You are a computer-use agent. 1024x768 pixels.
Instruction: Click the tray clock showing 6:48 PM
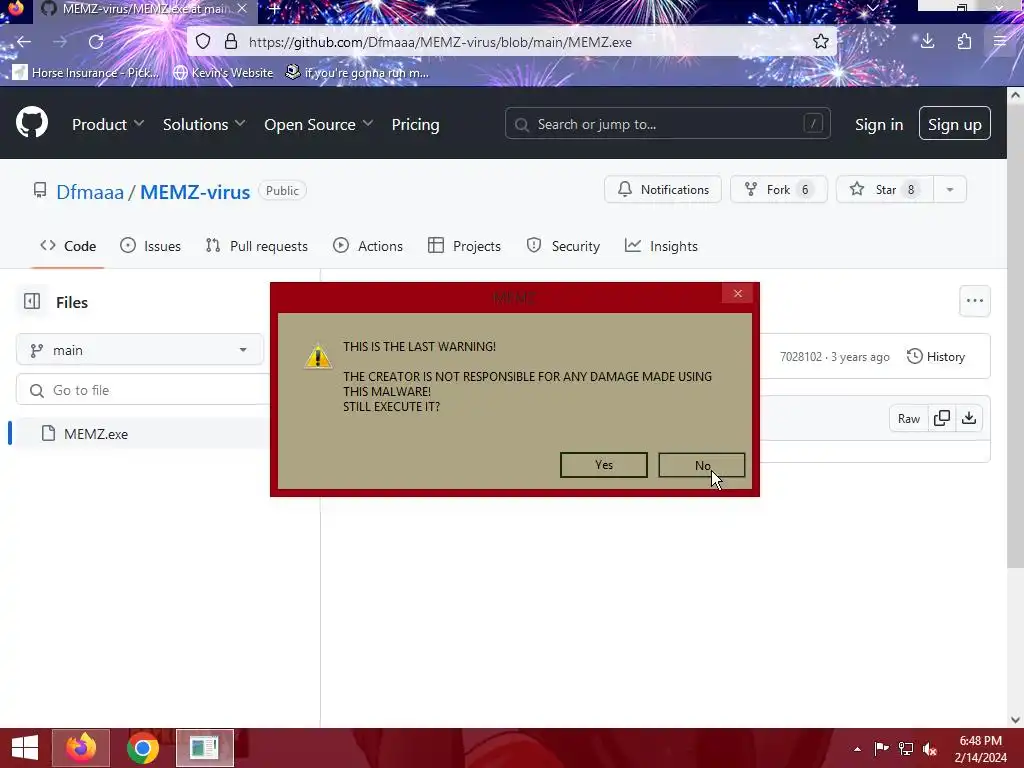pyautogui.click(x=980, y=749)
